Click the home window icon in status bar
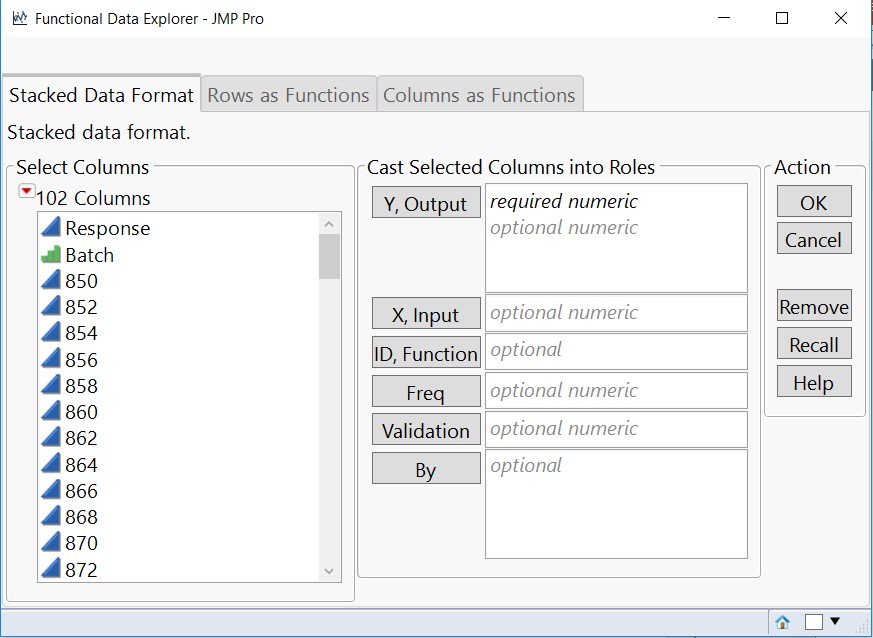 [782, 622]
